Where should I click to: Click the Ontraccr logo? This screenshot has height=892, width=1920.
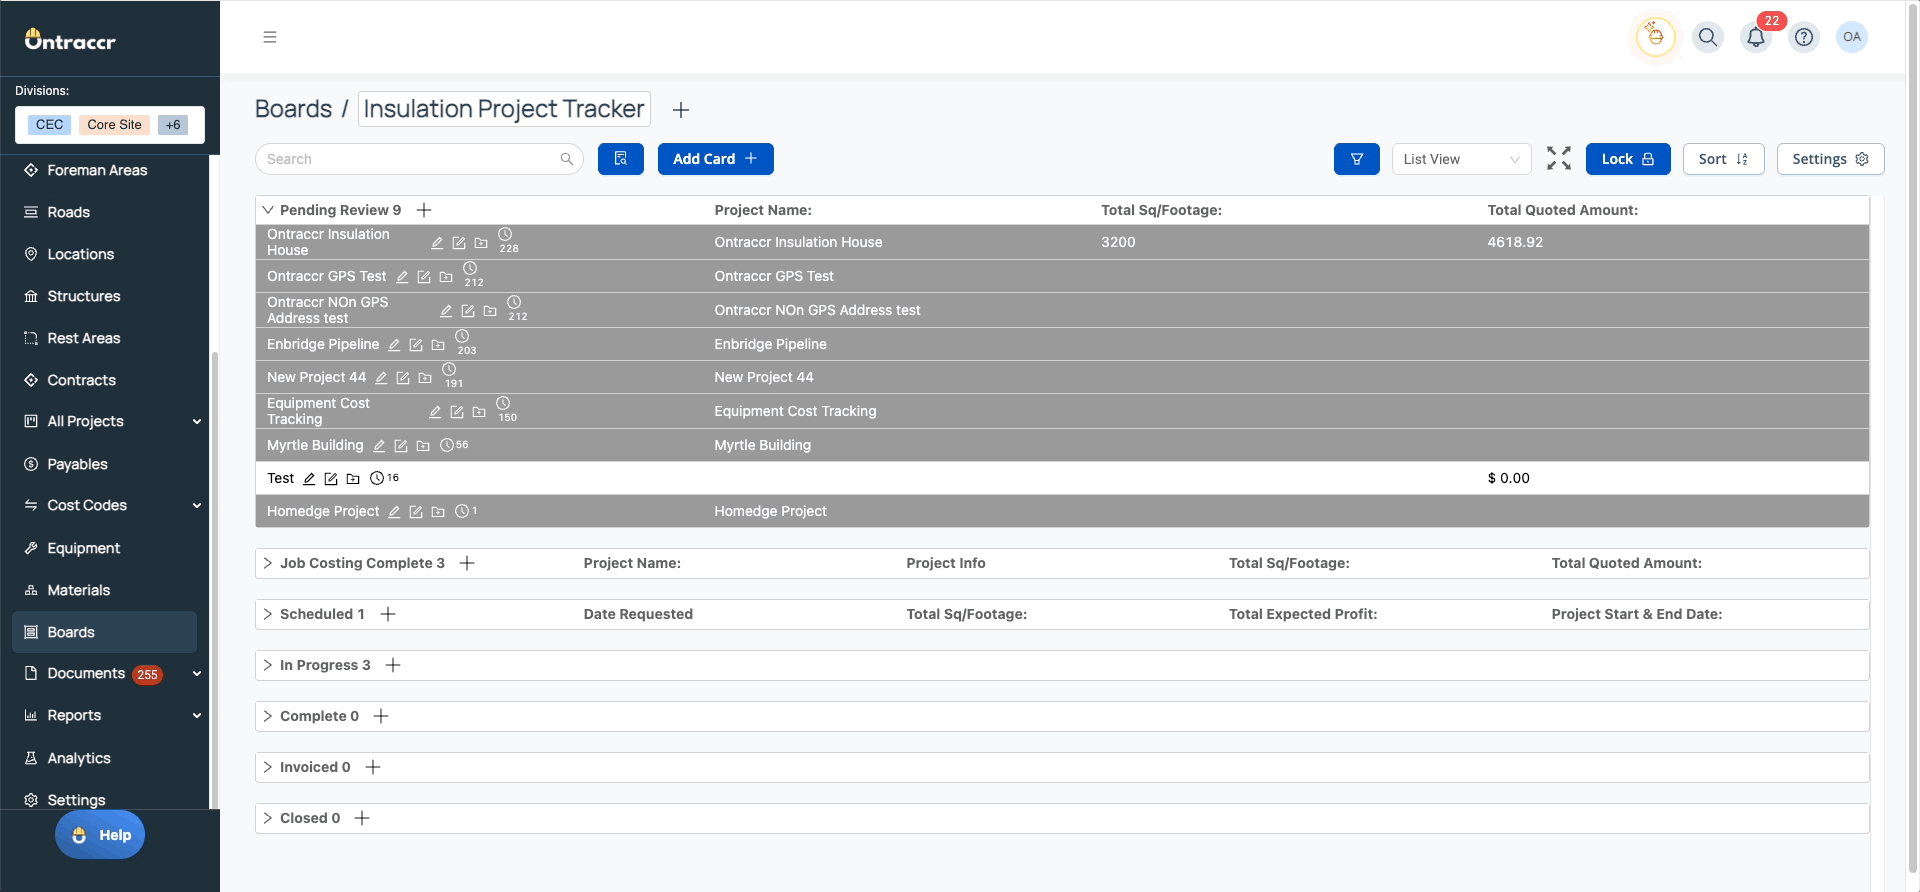coord(70,39)
